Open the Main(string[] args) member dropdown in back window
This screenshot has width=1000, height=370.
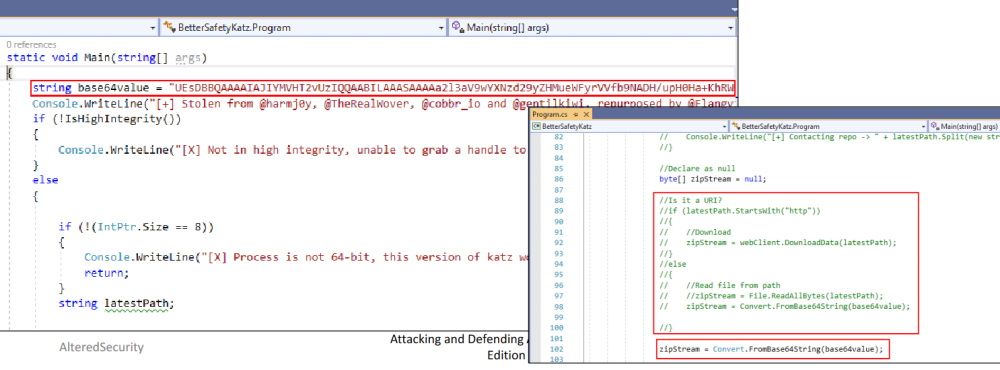(x=592, y=27)
